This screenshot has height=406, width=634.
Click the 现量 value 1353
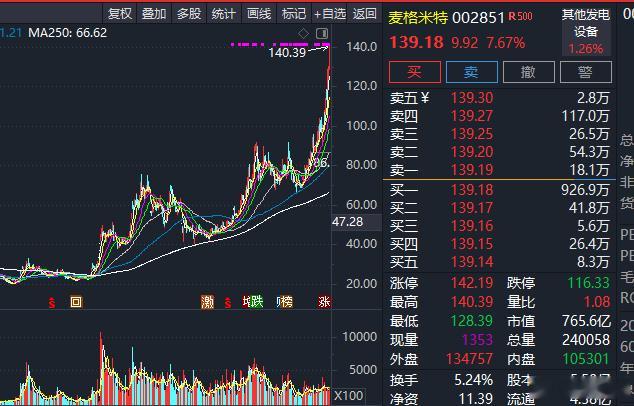(478, 340)
